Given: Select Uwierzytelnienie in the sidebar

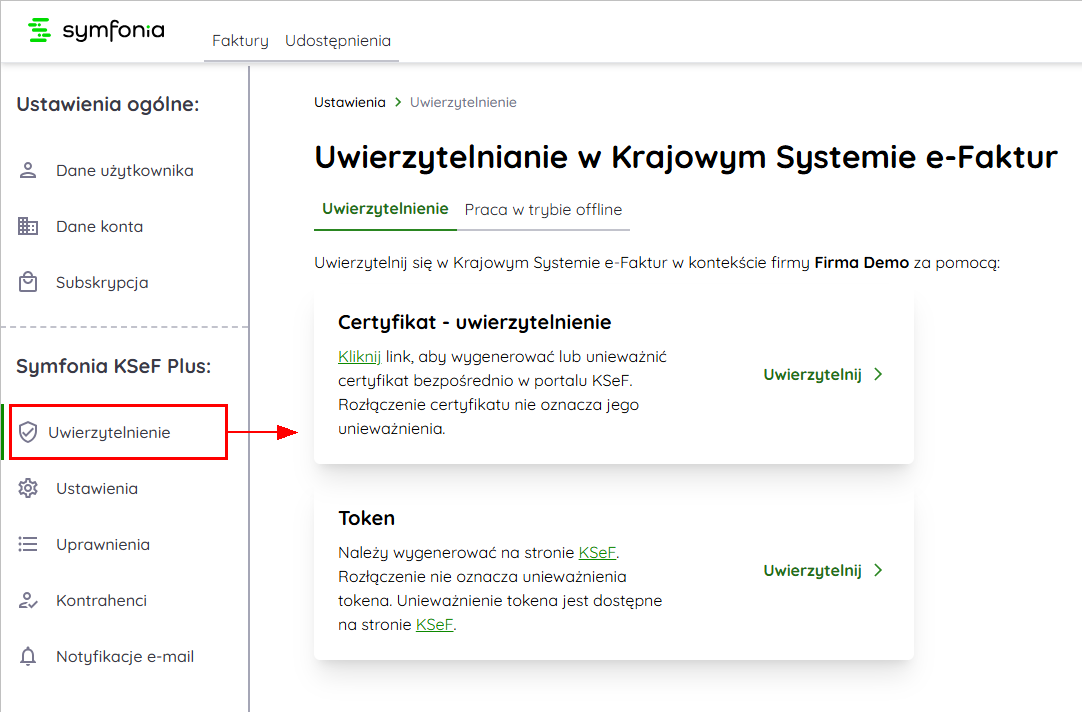Looking at the screenshot, I should (x=109, y=433).
